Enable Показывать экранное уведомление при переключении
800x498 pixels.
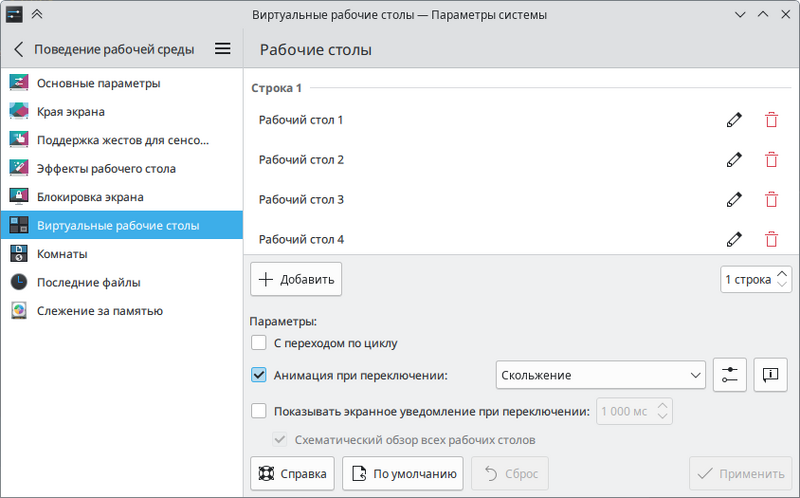pos(259,411)
